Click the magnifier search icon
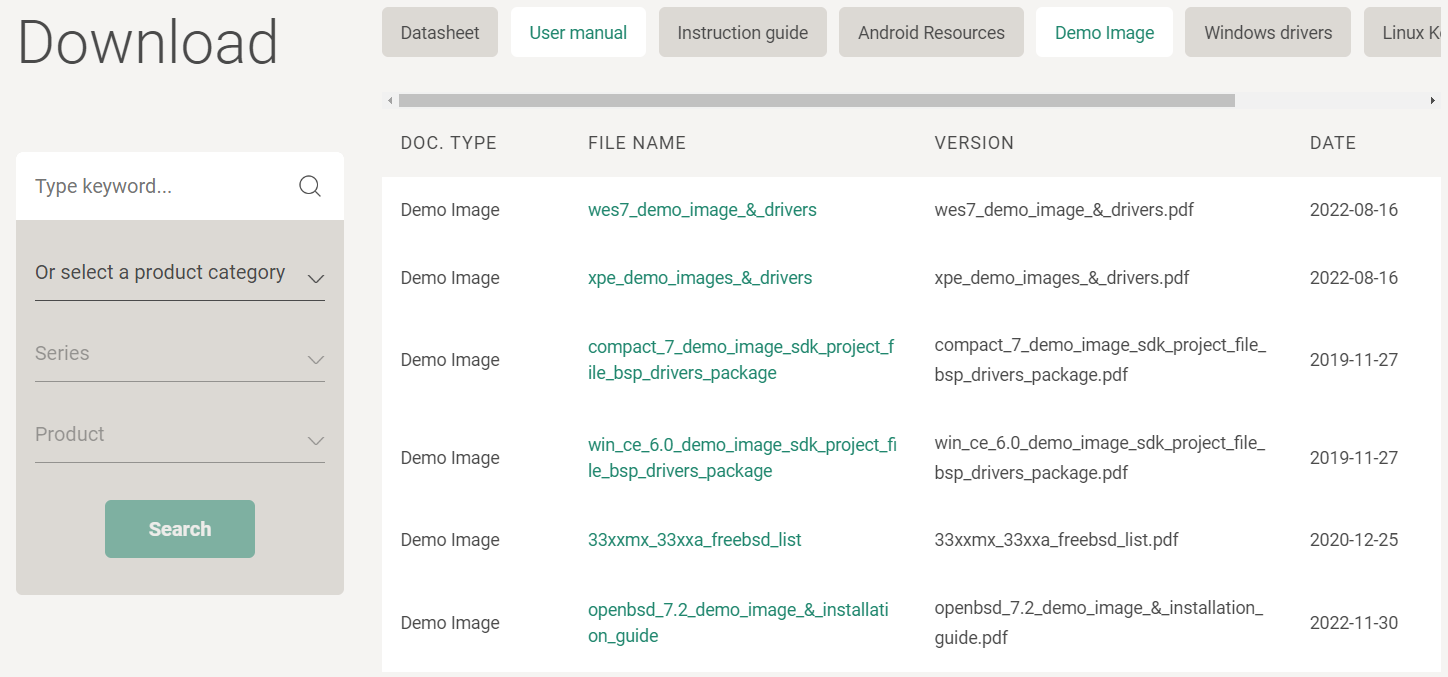The height and width of the screenshot is (677, 1448). (310, 186)
